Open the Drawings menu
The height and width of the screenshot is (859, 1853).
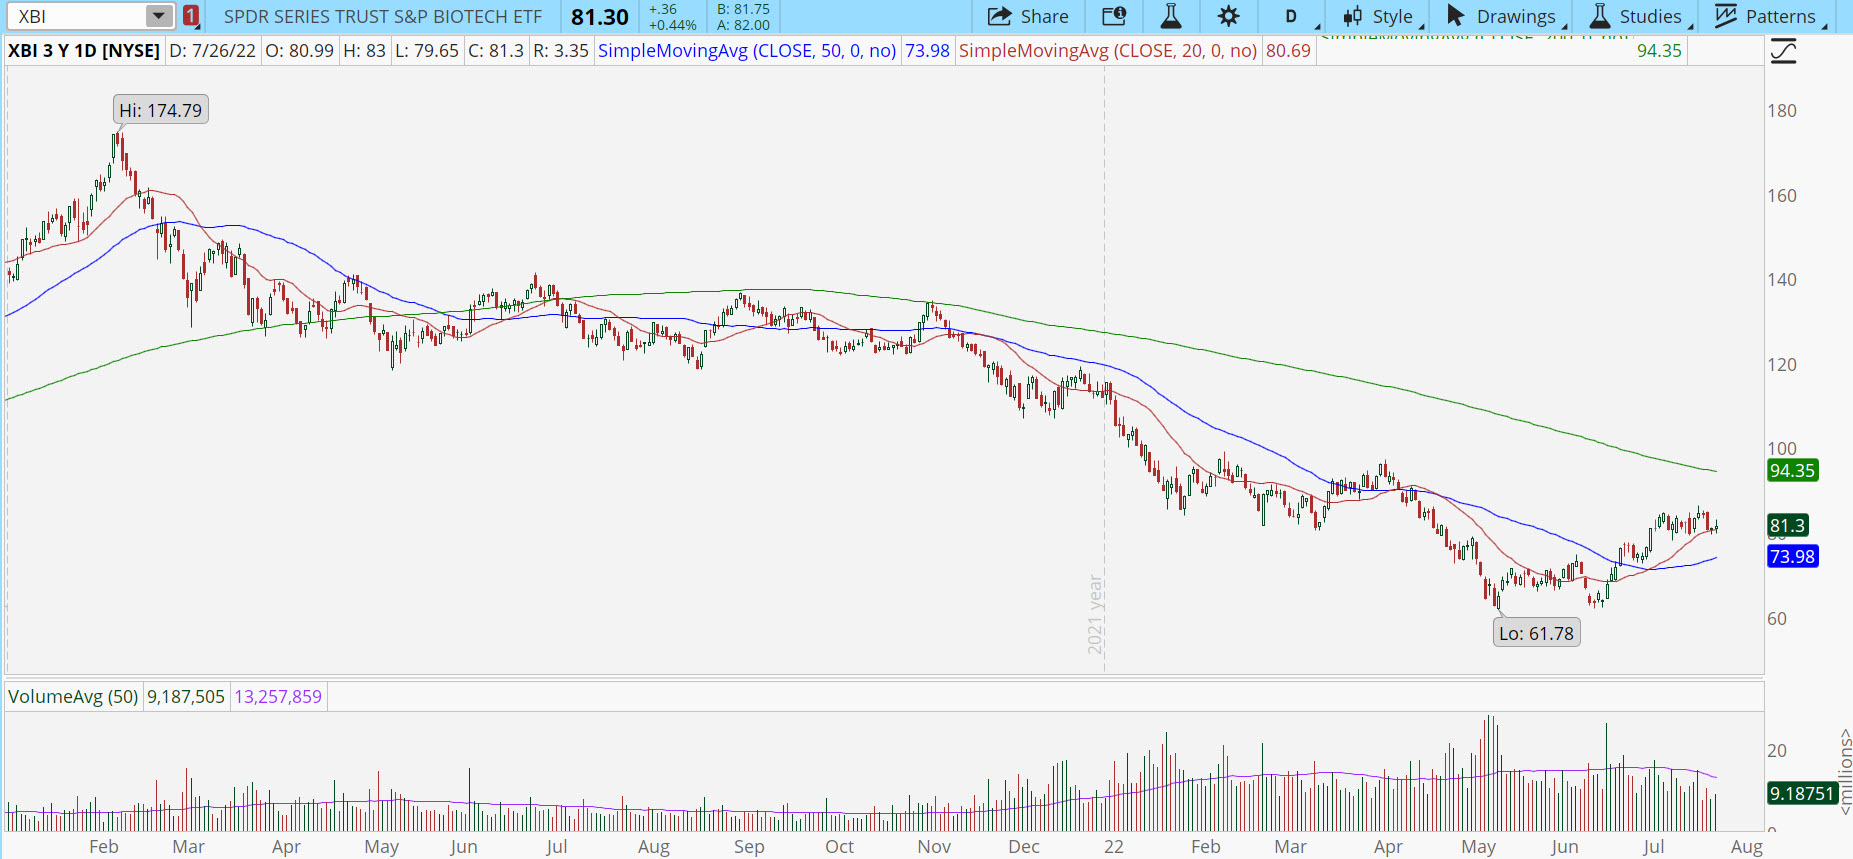coord(1507,16)
